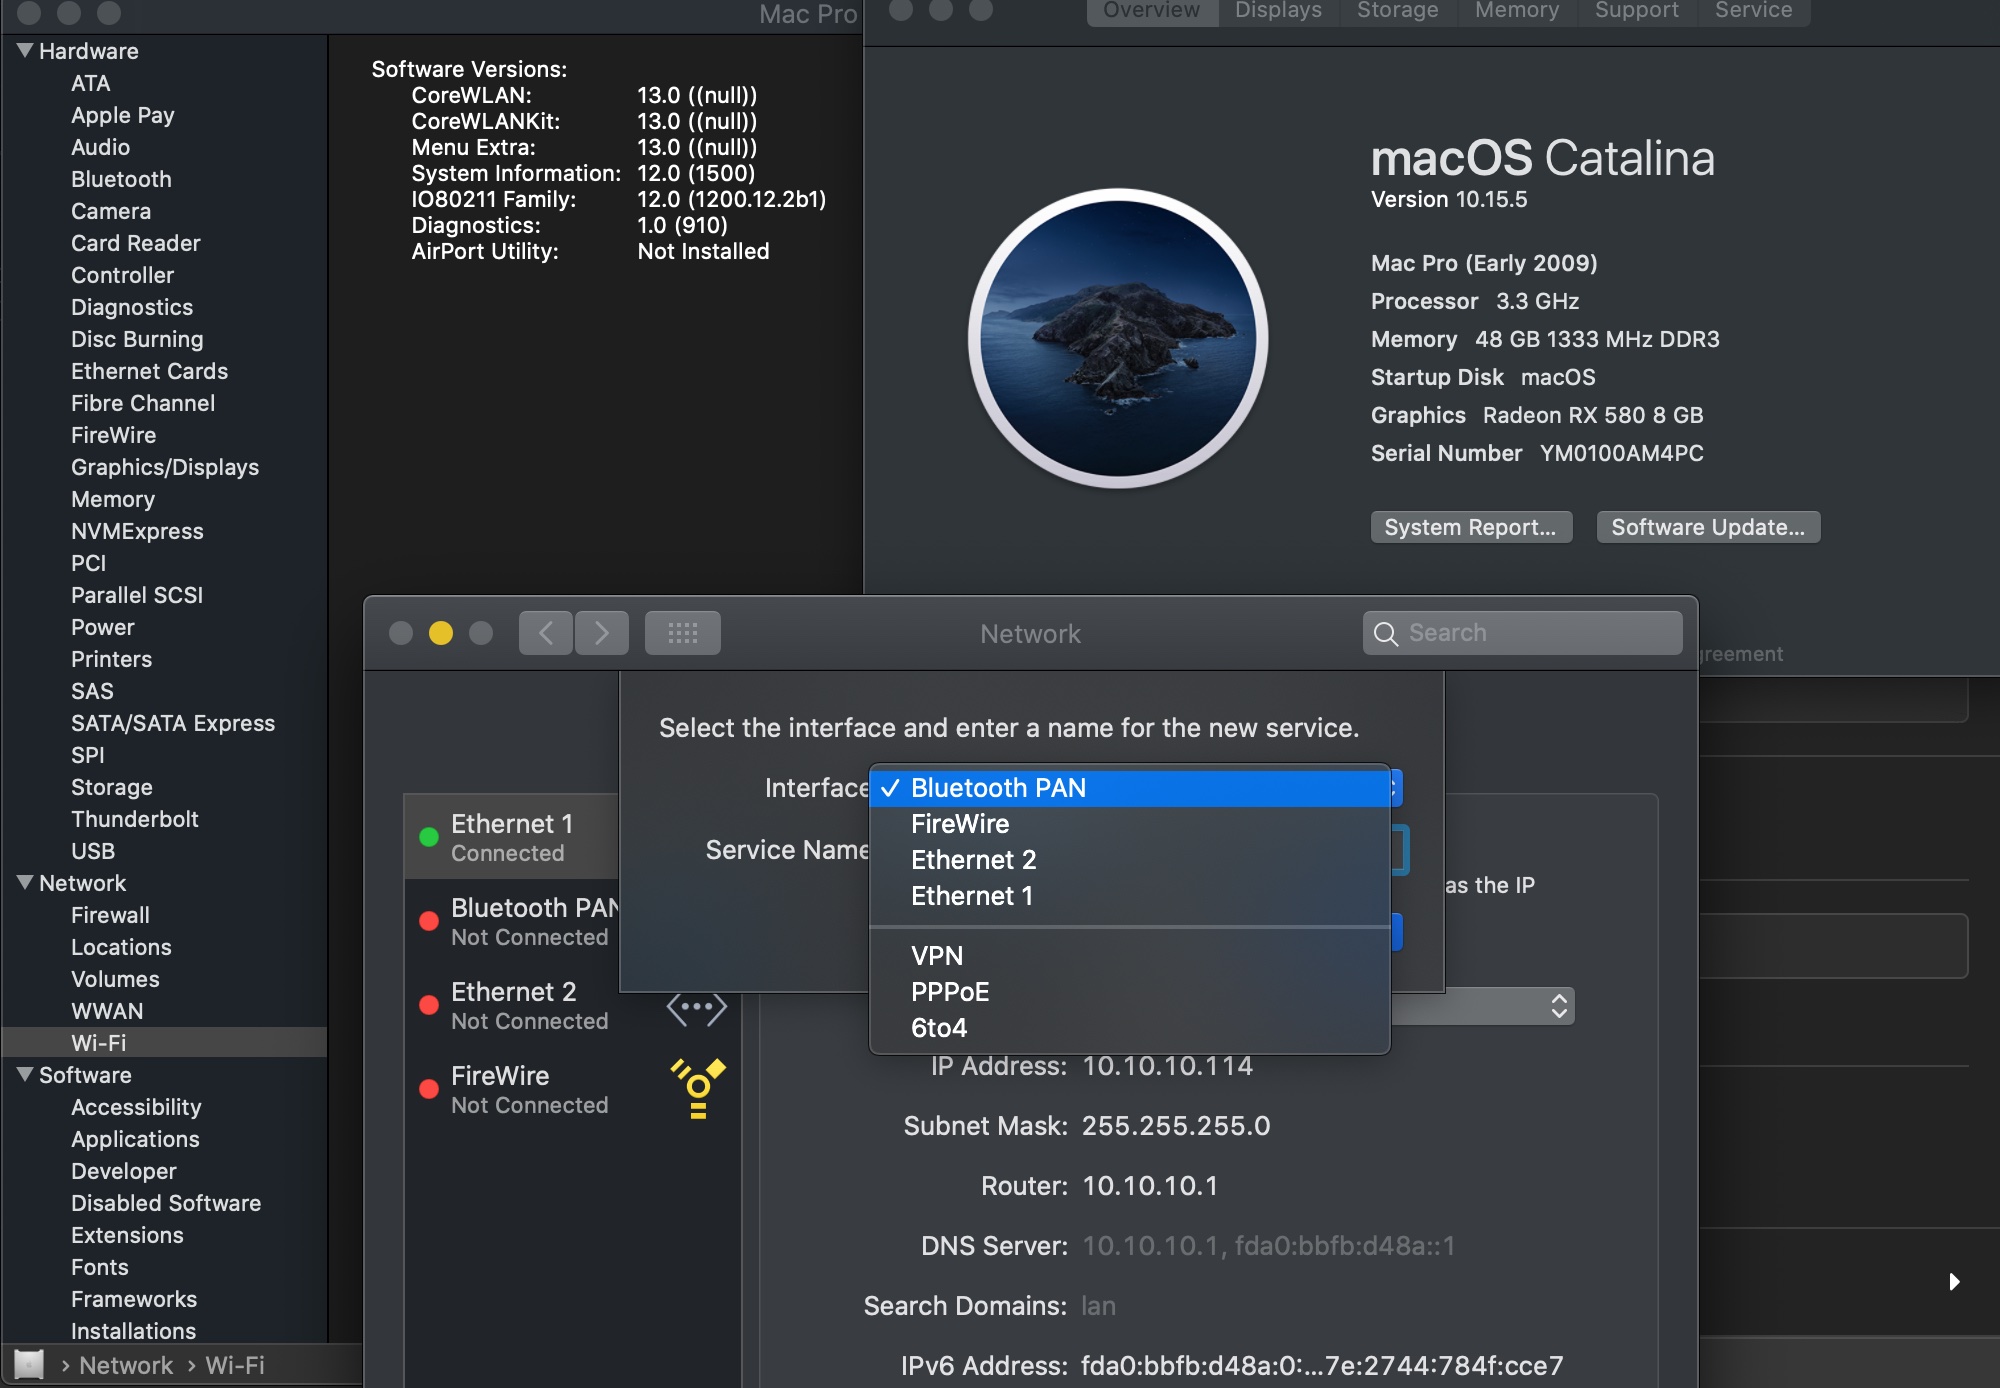The image size is (2000, 1388).
Task: Choose Ethernet 2 from the Interface menu
Action: (x=1130, y=860)
